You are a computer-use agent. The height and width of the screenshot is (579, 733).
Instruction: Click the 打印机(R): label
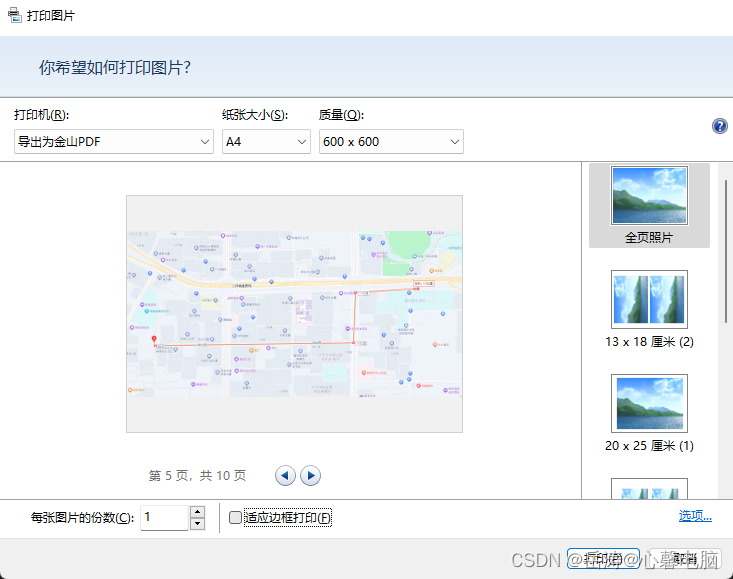(42, 115)
